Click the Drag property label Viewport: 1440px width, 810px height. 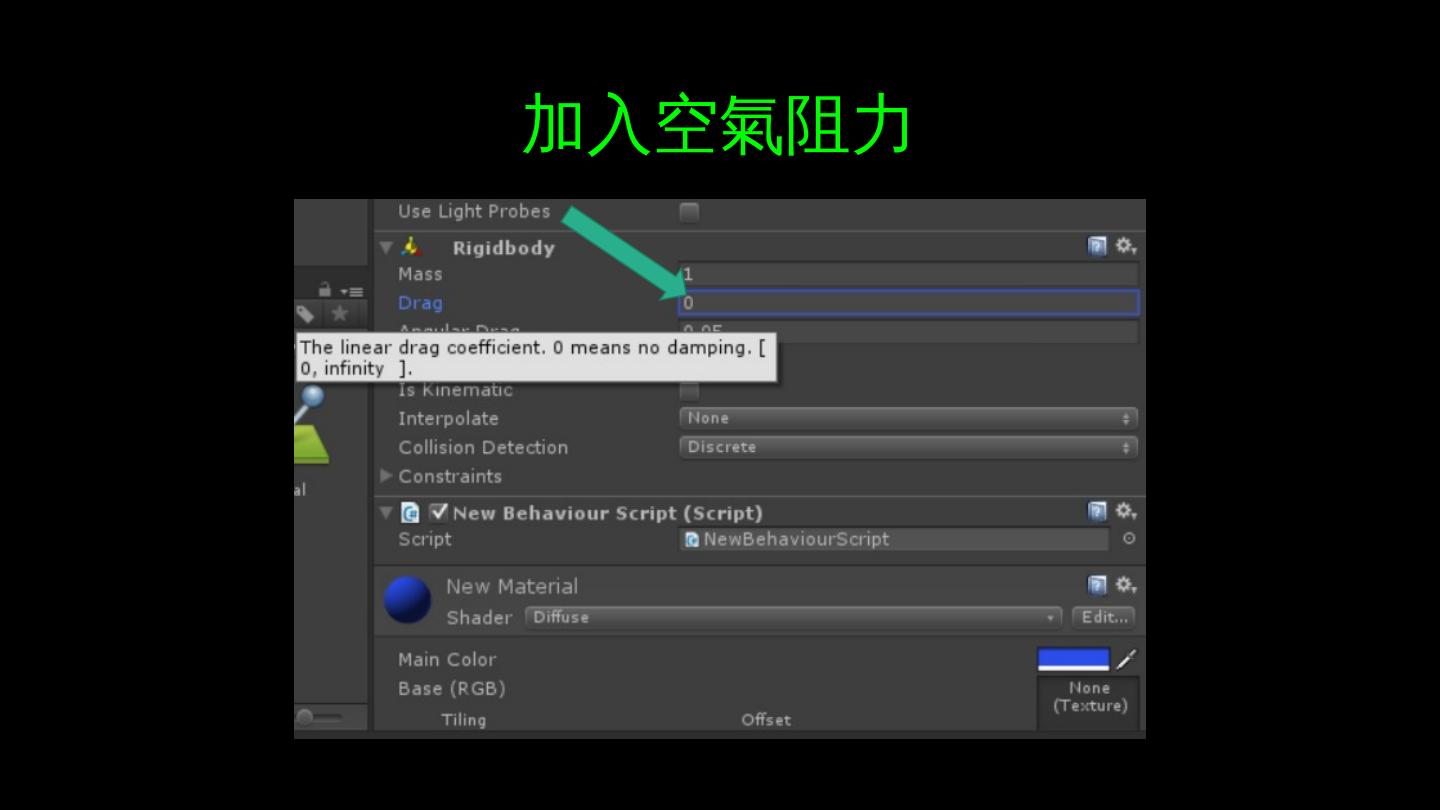tap(420, 303)
